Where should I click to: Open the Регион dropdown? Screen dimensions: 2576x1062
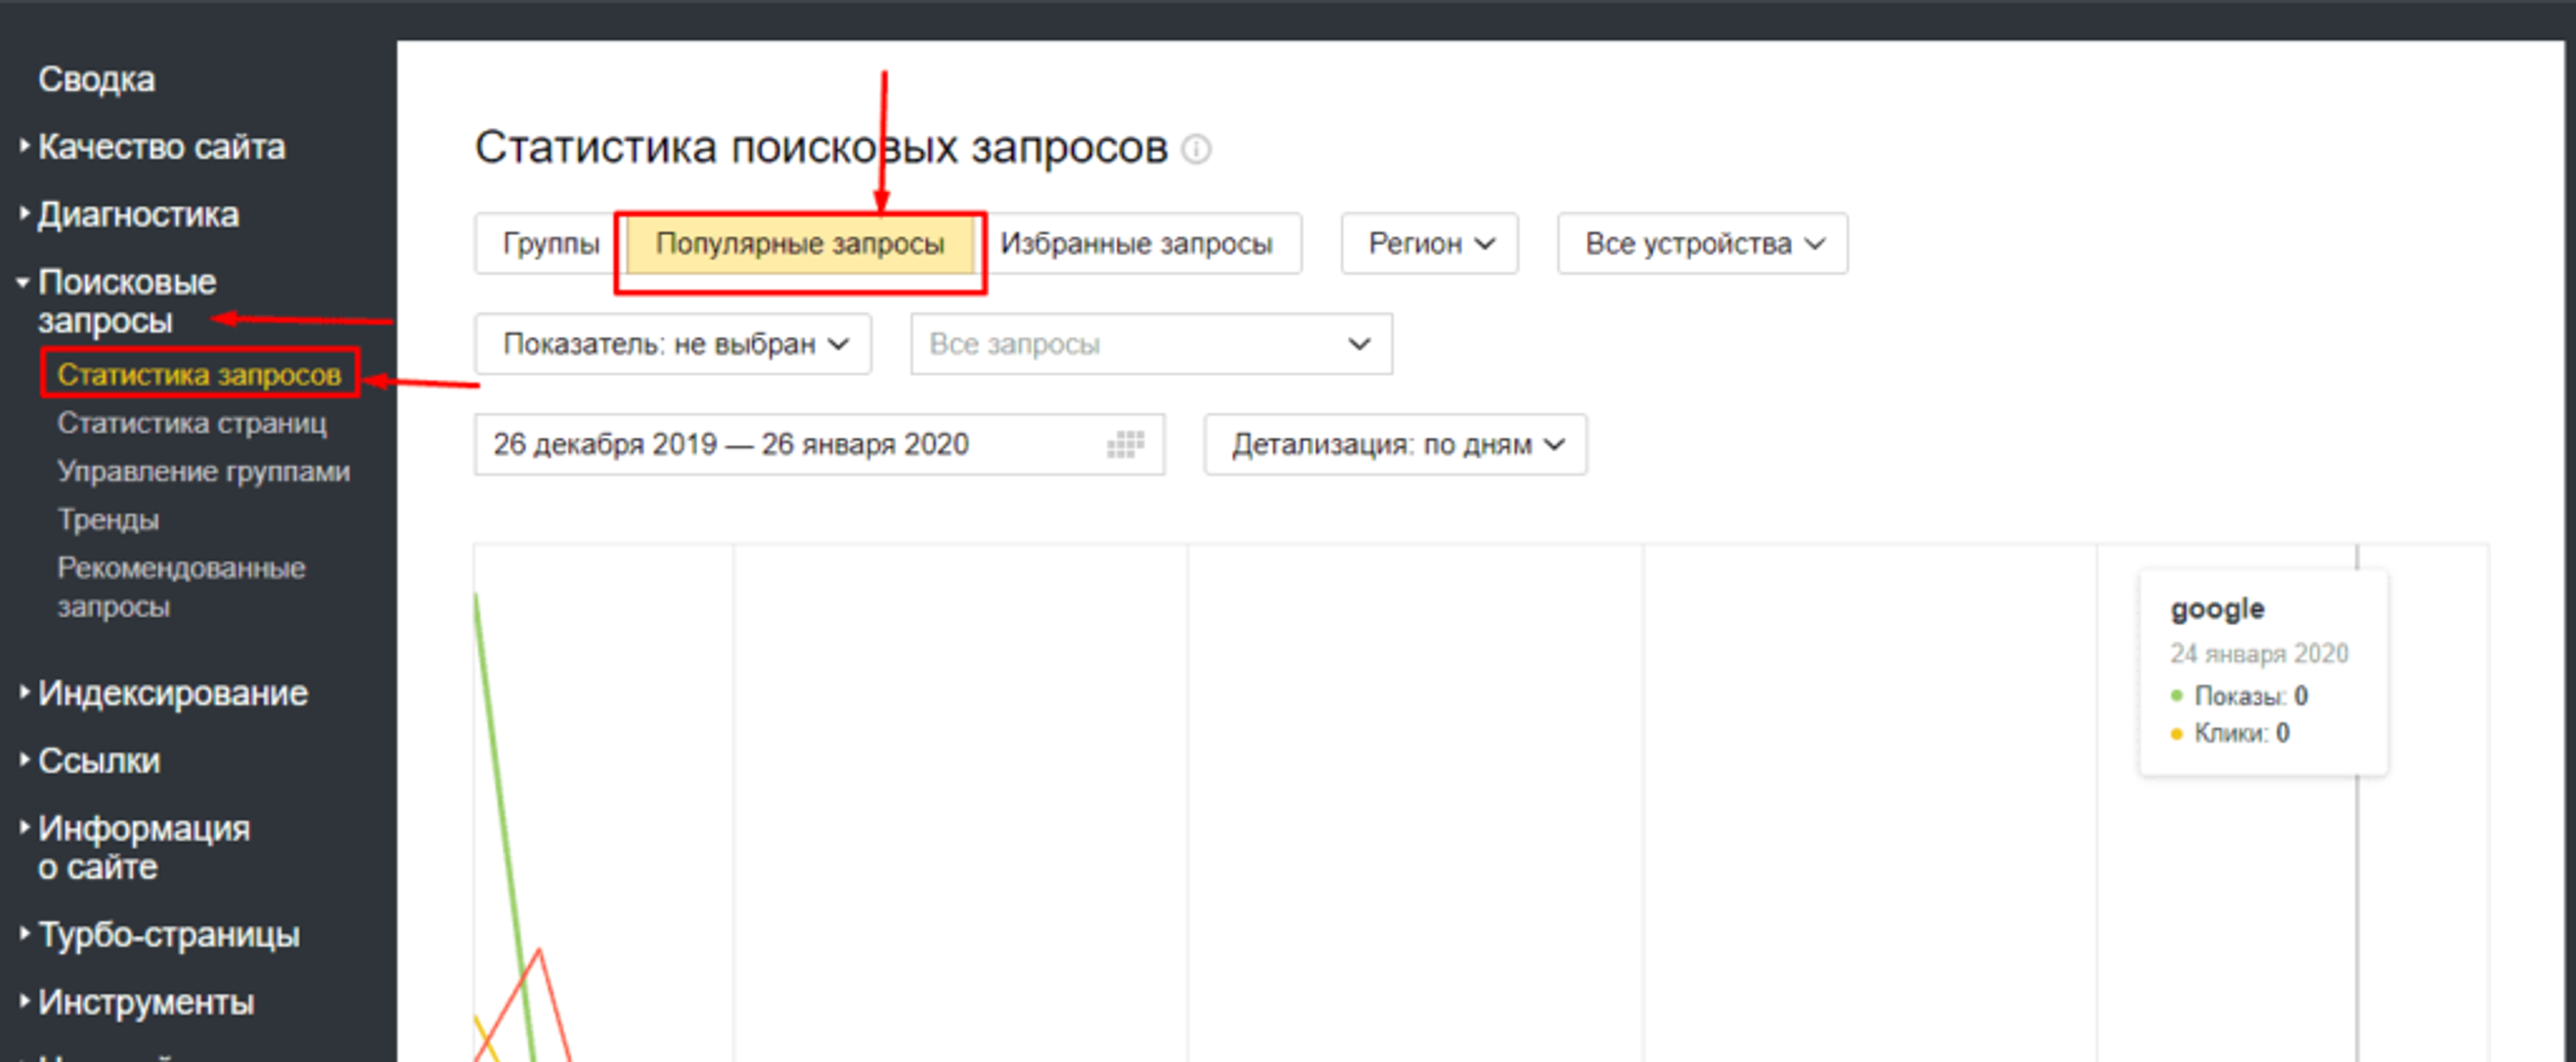1429,243
